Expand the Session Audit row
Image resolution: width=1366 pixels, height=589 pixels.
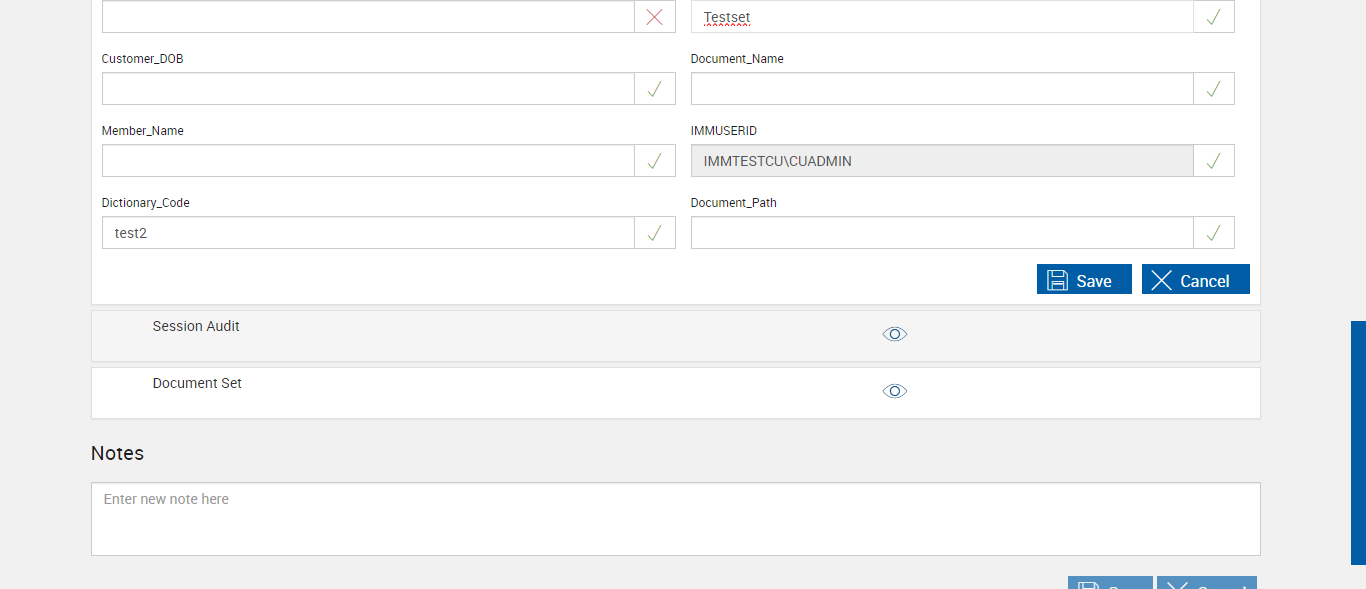196,326
